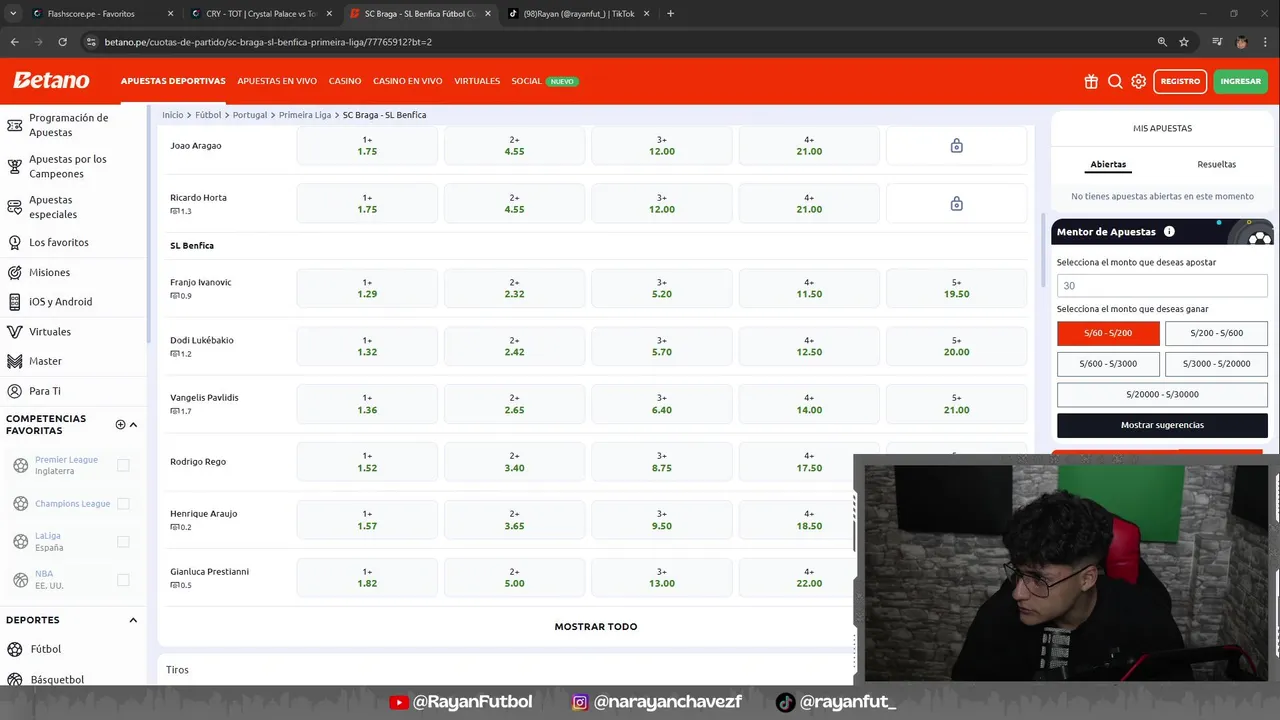Viewport: 1280px width, 720px height.
Task: Select the S/3000 - S/20000 winnings range
Action: (x=1216, y=364)
